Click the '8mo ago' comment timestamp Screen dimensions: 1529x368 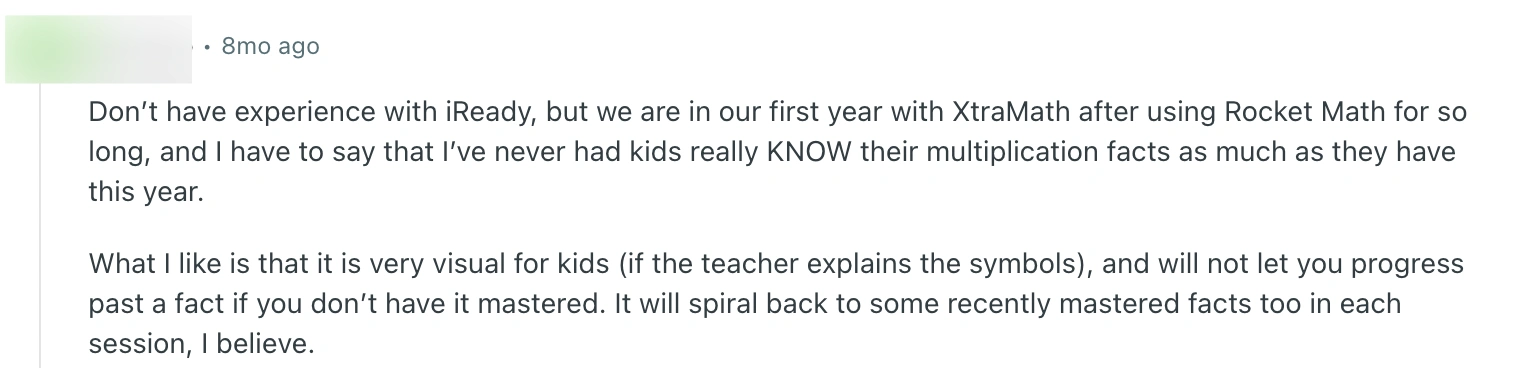click(270, 46)
